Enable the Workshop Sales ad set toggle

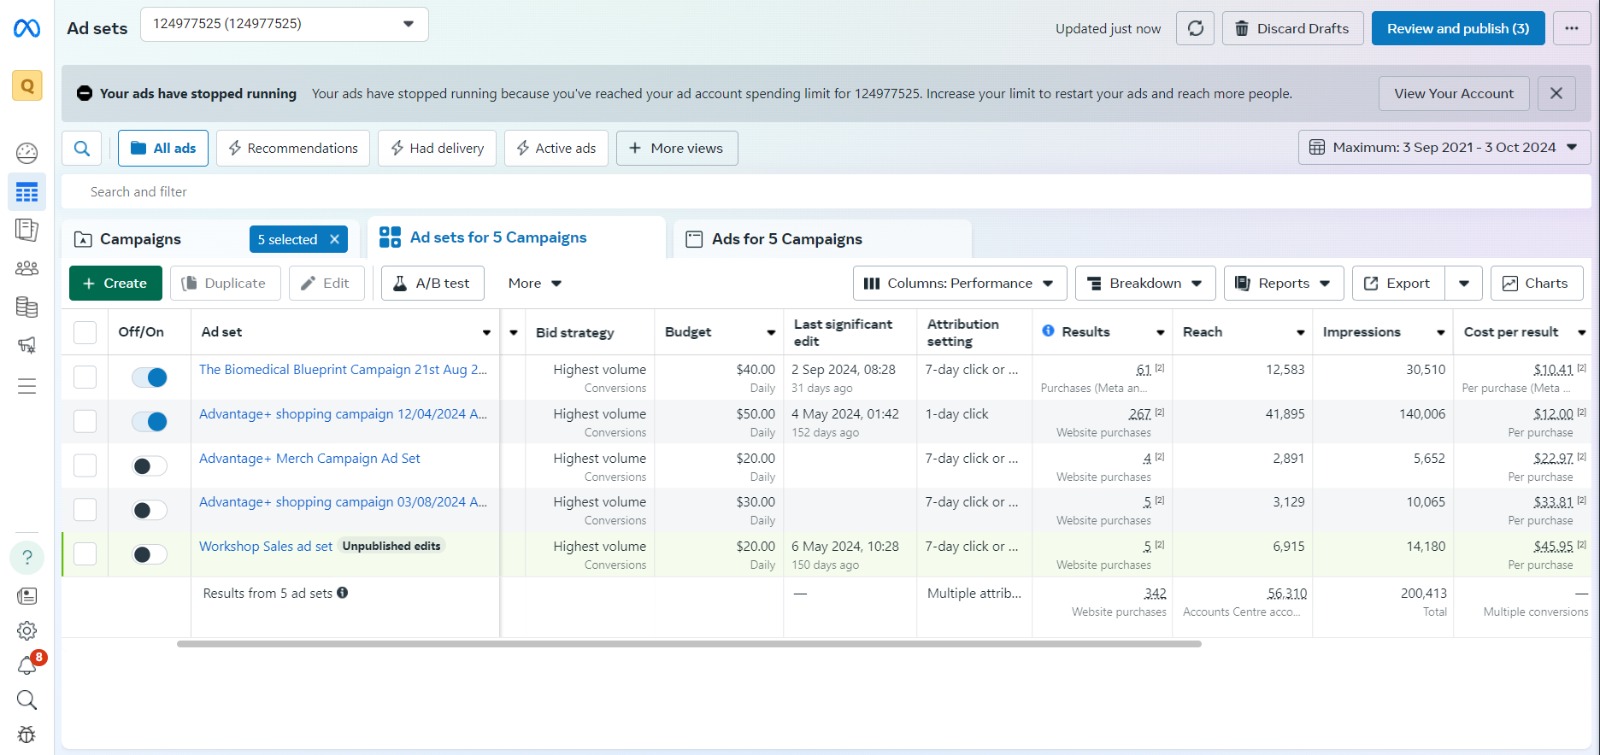click(x=150, y=554)
